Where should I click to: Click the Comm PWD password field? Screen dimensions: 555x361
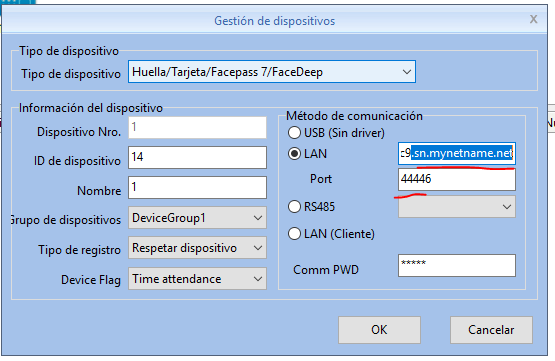(457, 265)
